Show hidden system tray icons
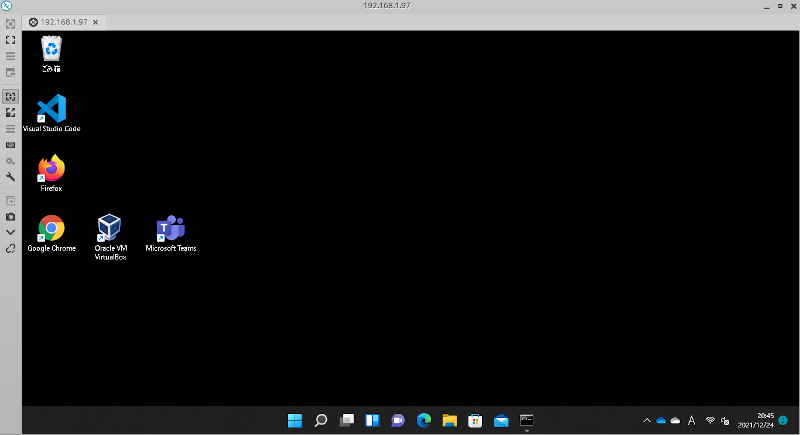This screenshot has width=800, height=435. coord(646,420)
